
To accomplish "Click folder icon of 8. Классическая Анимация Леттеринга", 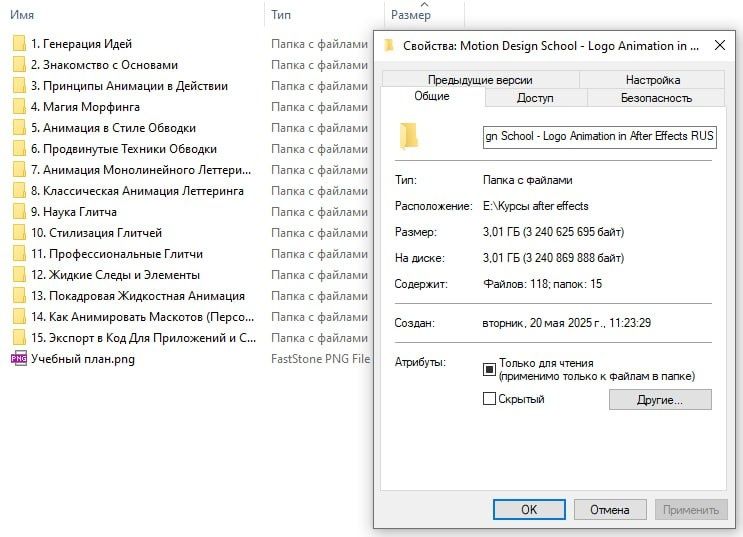I will 19,191.
